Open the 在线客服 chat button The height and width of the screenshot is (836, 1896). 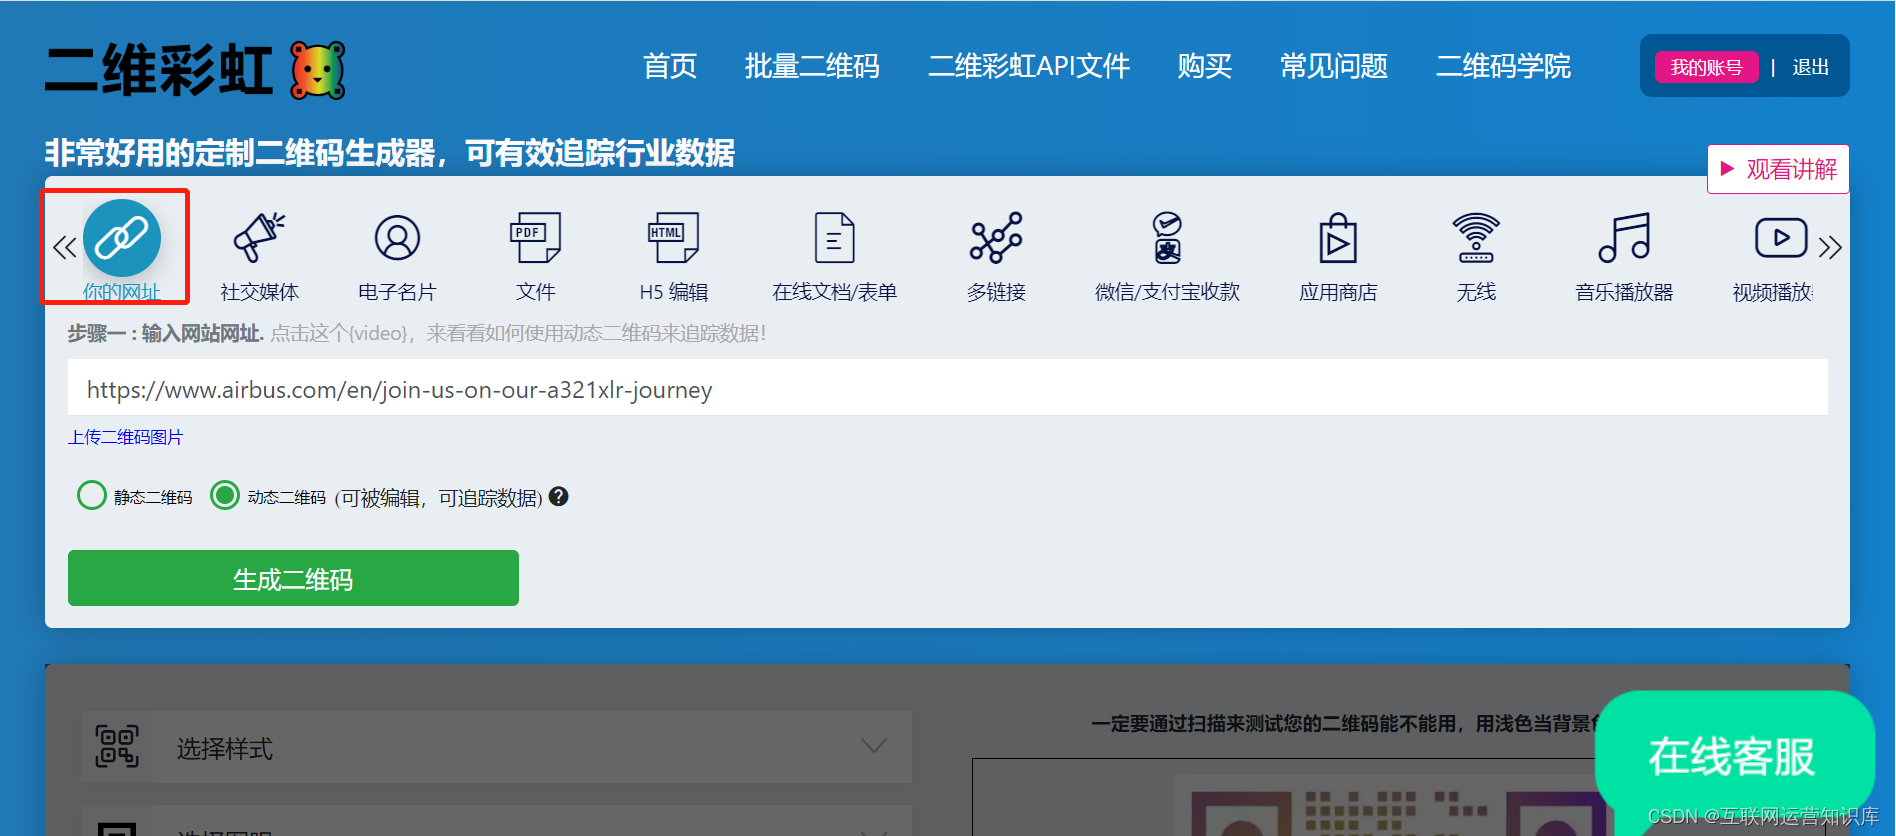1734,755
